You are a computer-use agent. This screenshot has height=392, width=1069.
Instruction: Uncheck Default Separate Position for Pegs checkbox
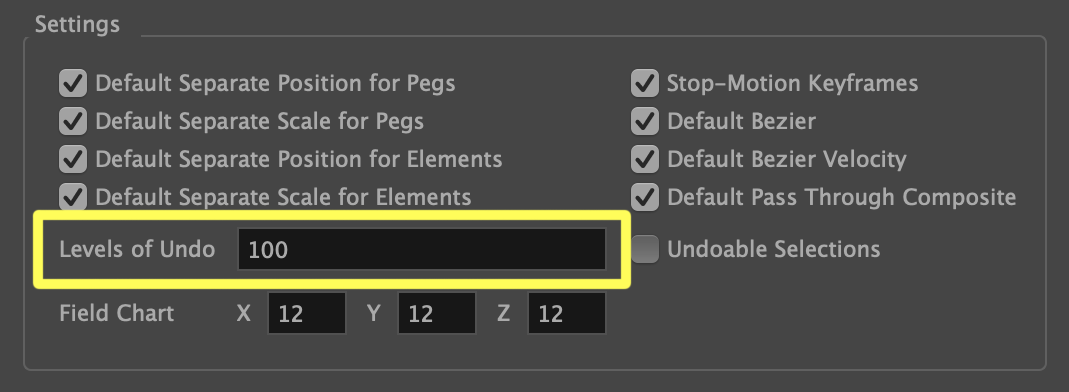[72, 84]
